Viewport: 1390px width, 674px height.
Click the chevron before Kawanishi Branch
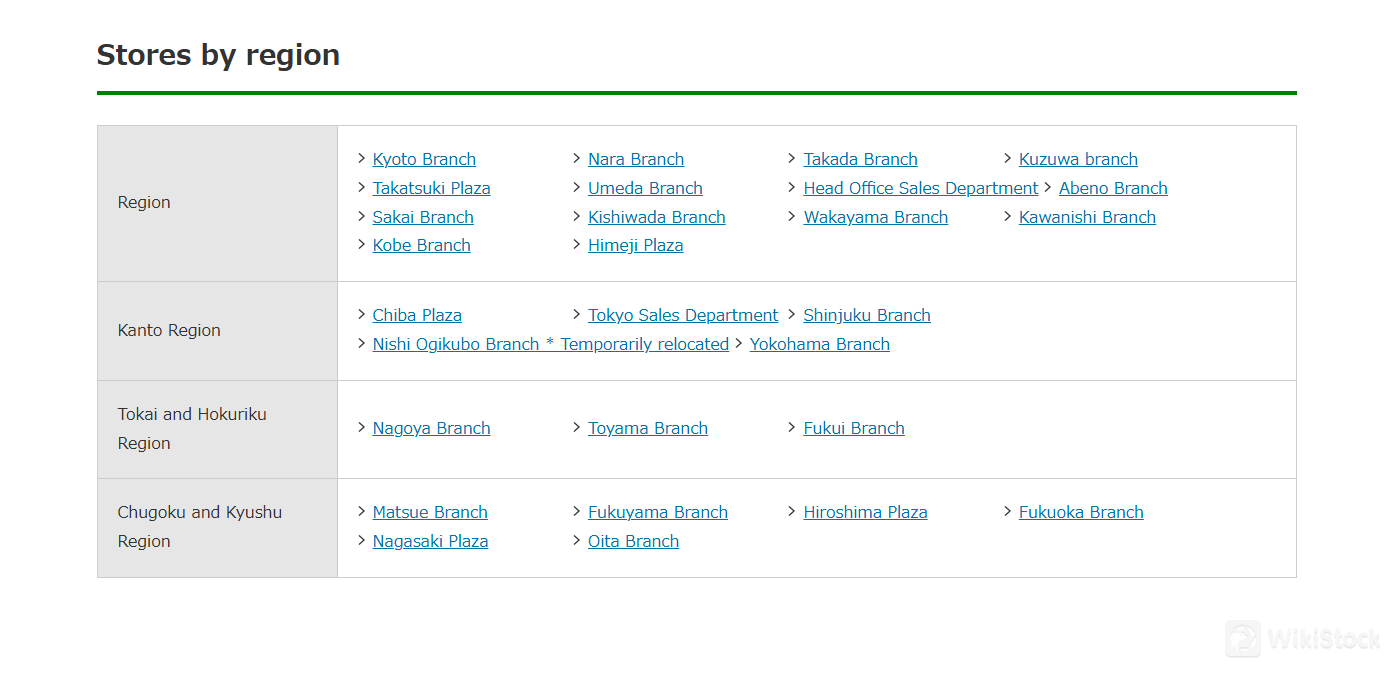[x=1008, y=216]
